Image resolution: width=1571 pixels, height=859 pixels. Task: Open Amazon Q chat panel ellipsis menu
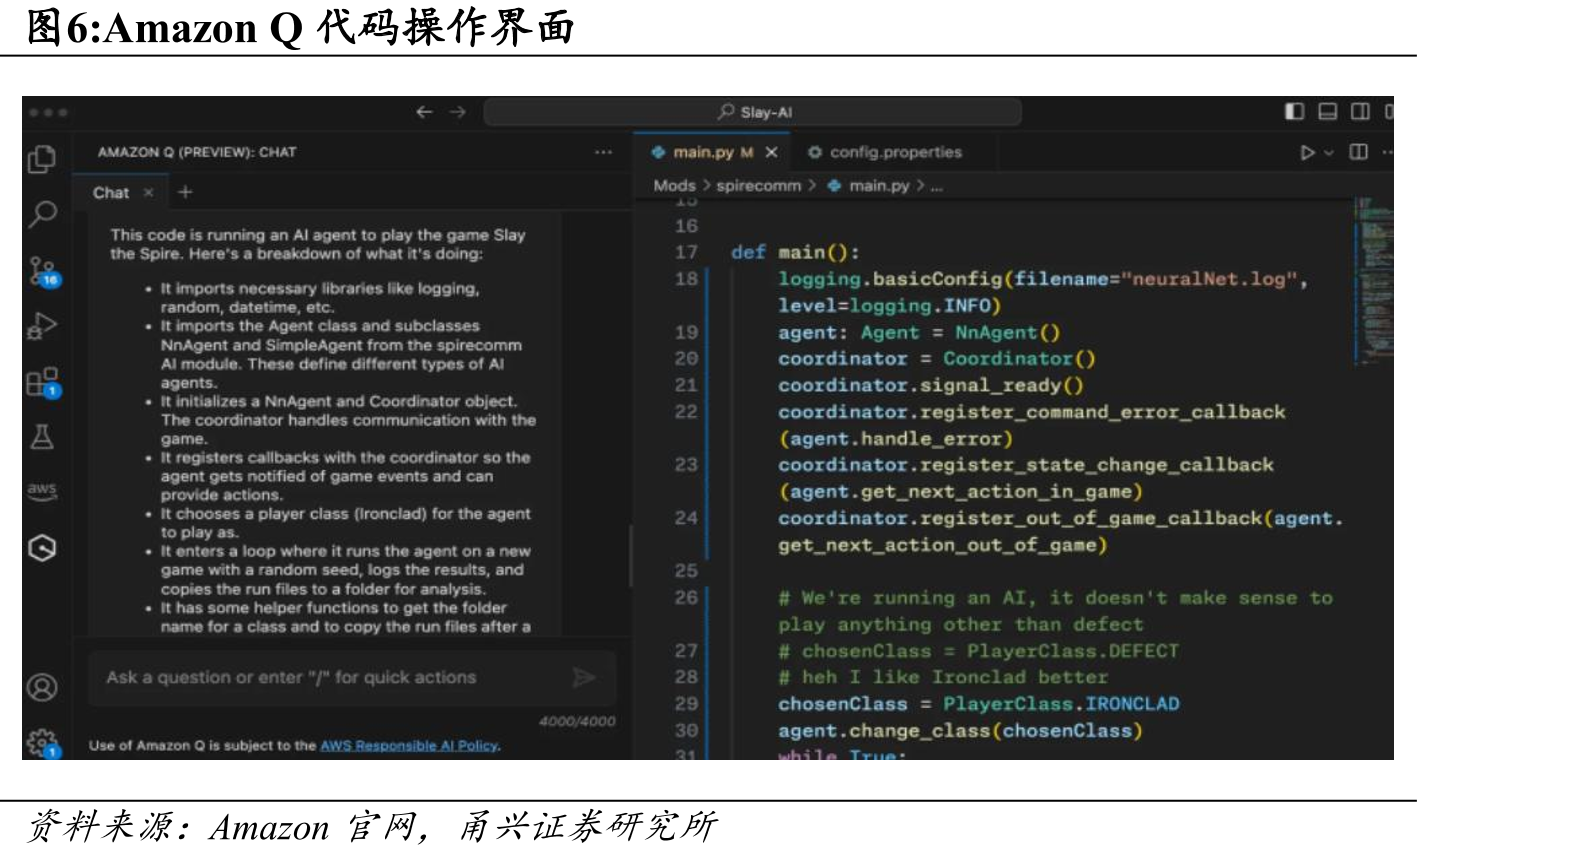coord(603,152)
